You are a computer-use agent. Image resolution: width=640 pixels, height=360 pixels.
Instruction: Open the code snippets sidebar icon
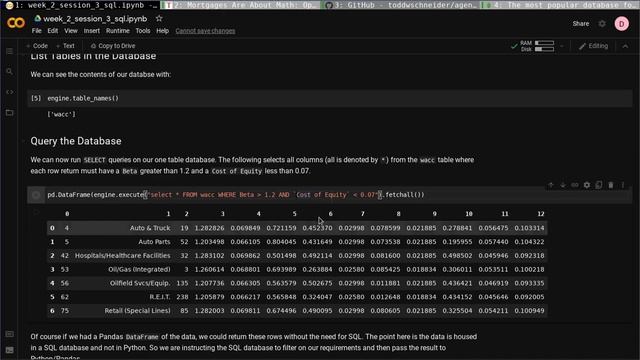tap(9, 92)
